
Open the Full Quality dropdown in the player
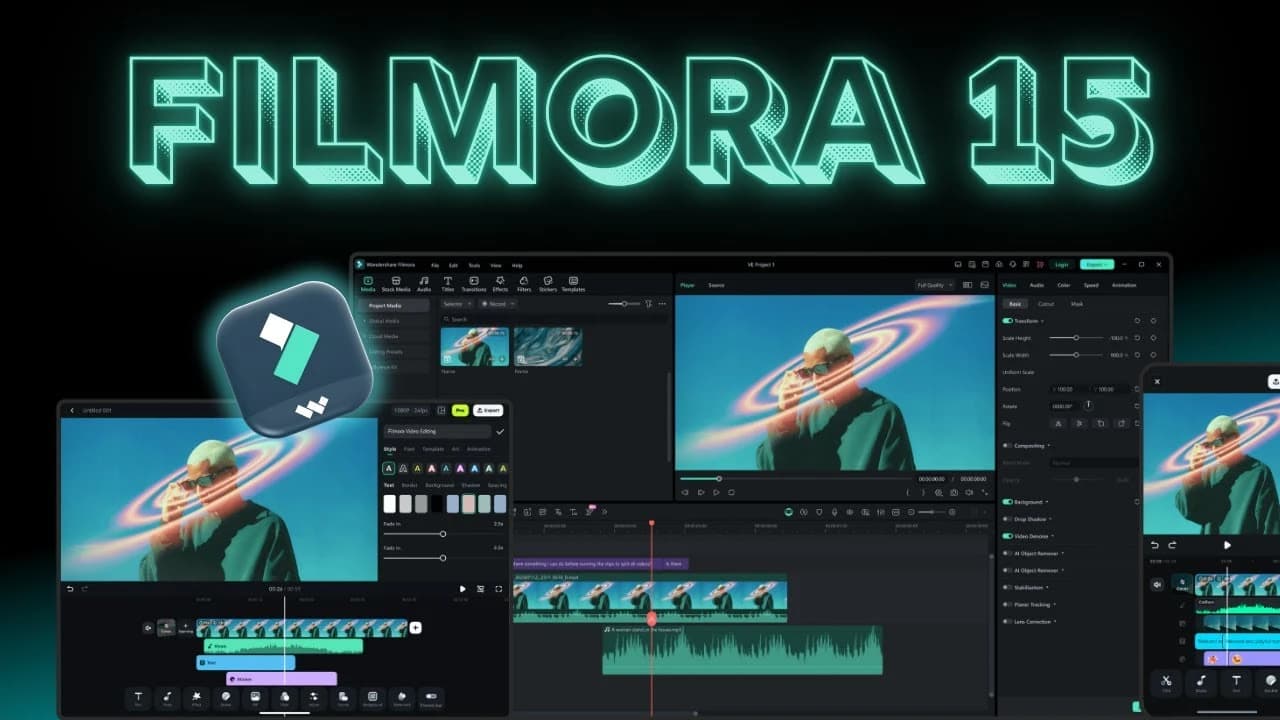(935, 285)
